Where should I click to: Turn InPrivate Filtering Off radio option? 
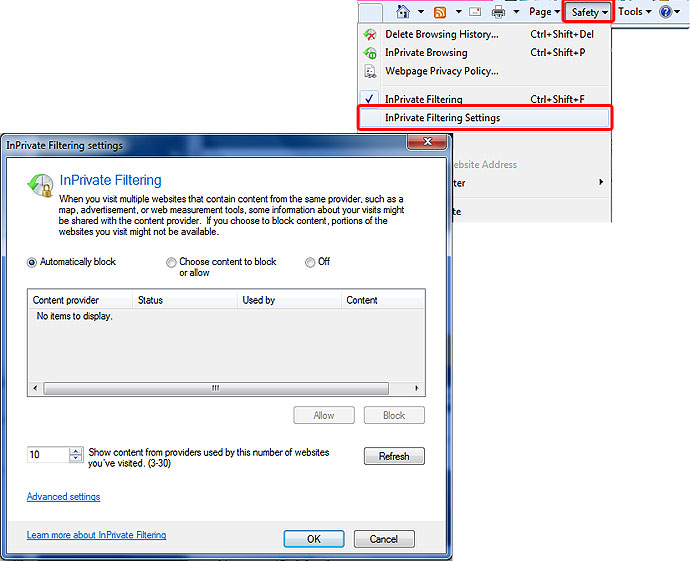pos(310,262)
